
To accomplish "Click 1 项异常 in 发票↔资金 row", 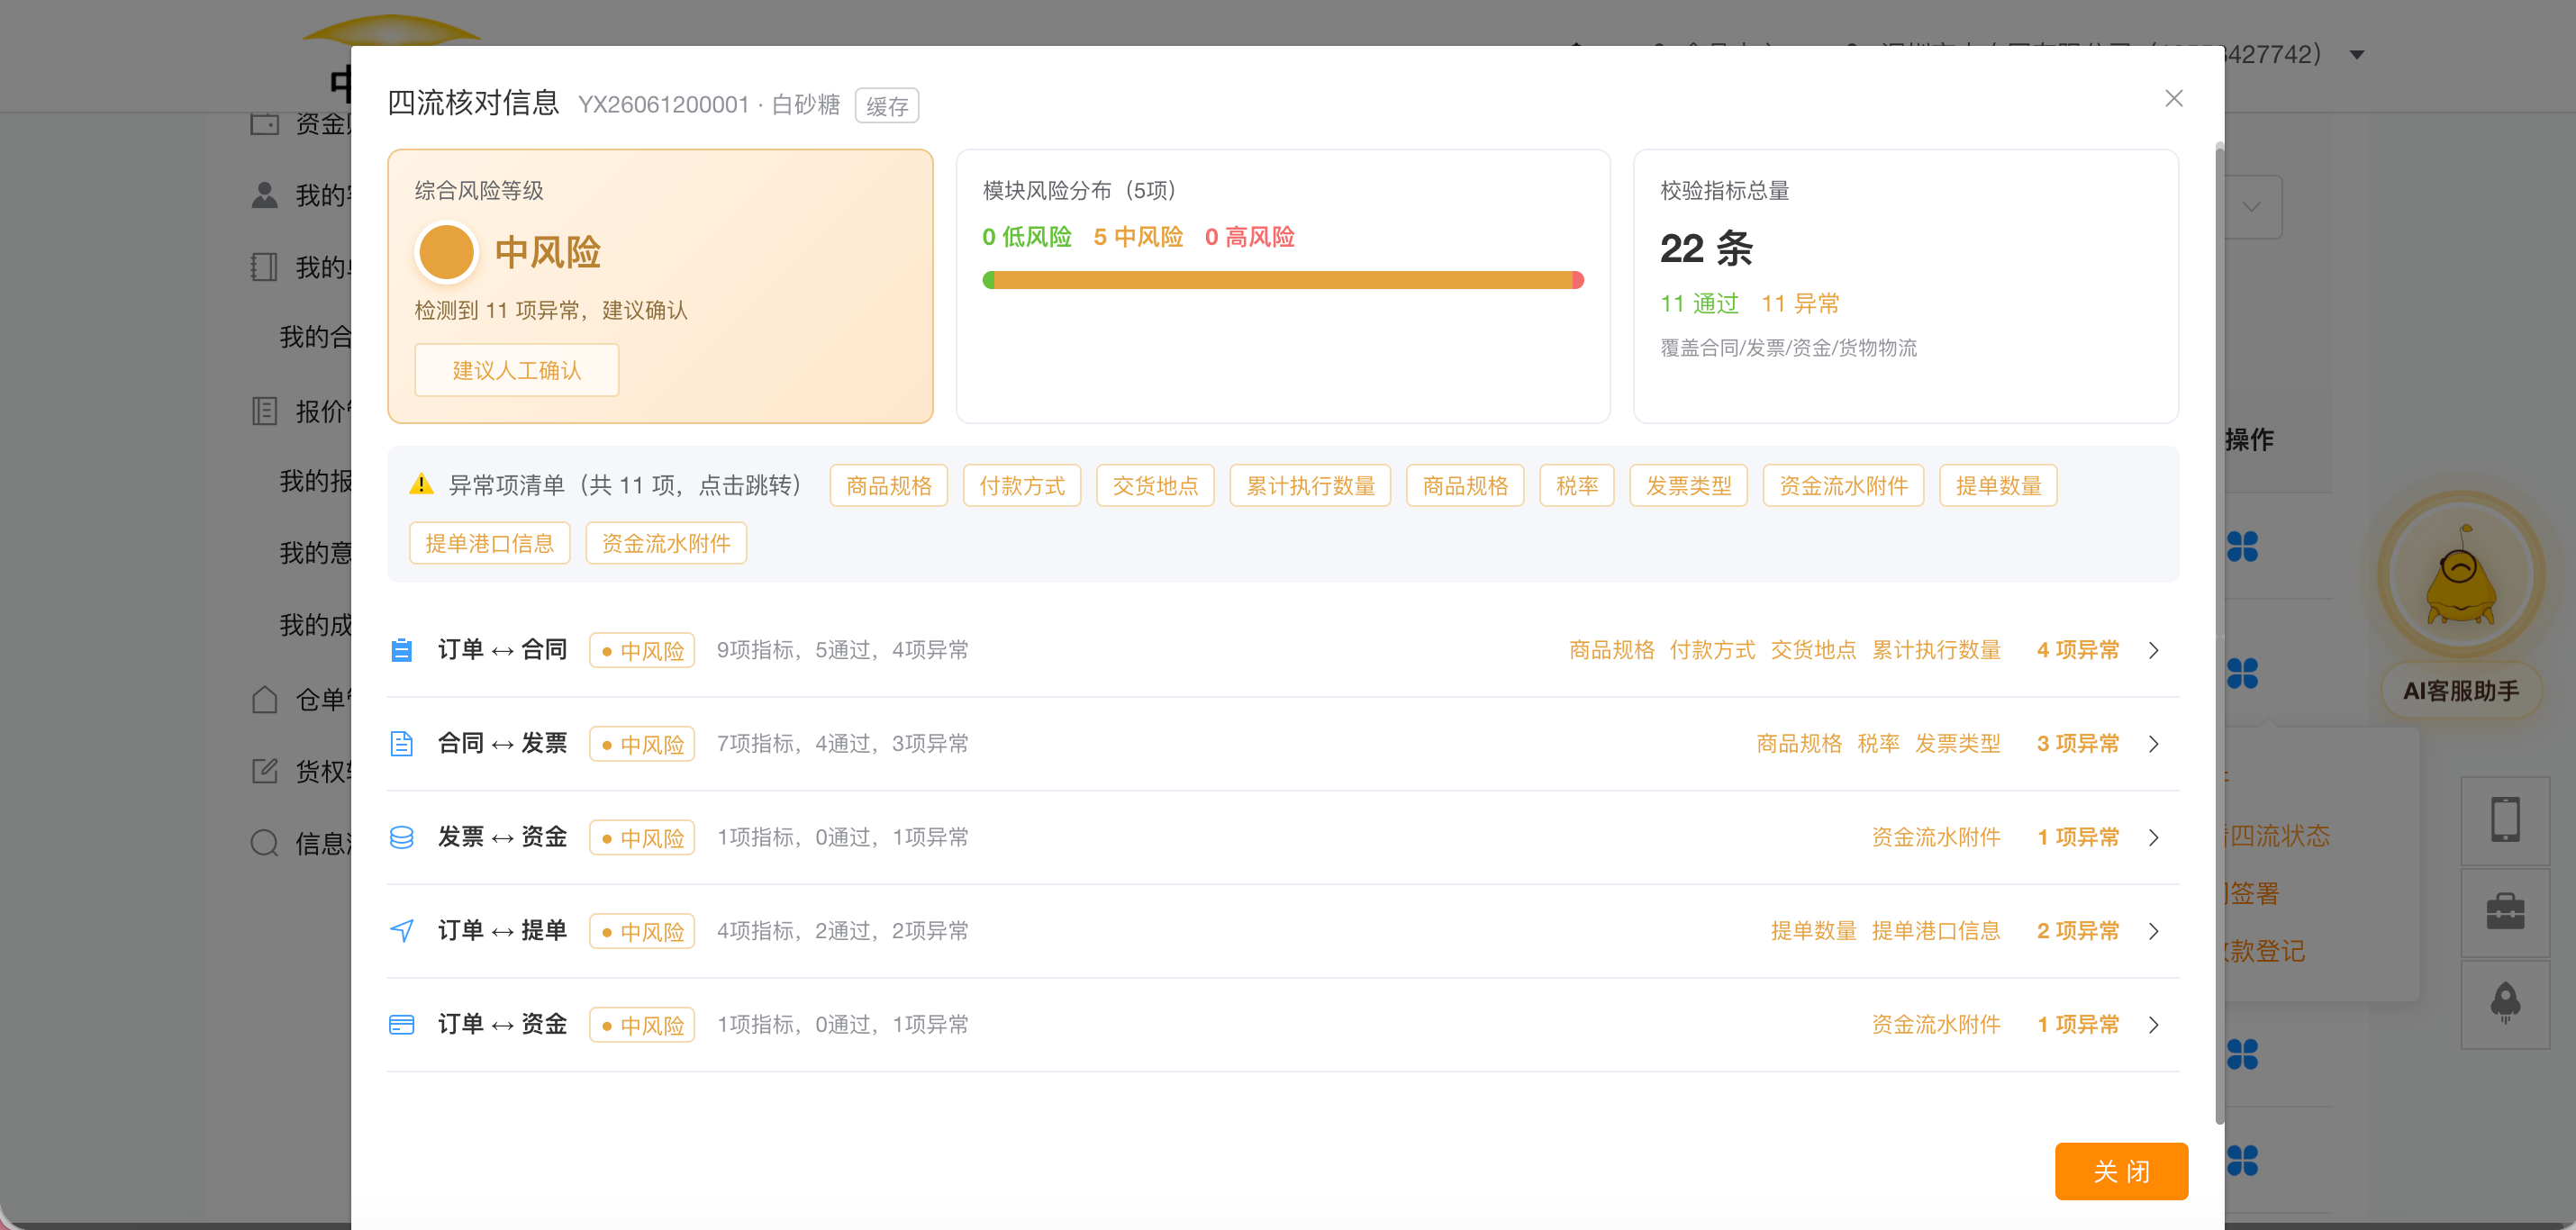I will (x=2078, y=837).
